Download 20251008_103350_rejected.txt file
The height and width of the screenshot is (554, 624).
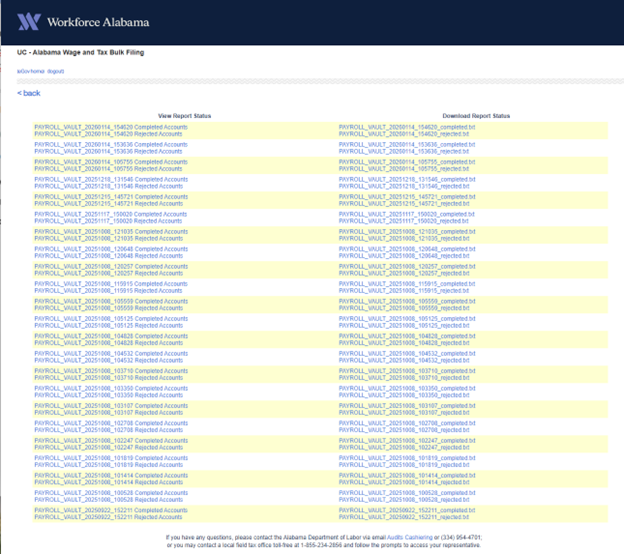(x=404, y=395)
